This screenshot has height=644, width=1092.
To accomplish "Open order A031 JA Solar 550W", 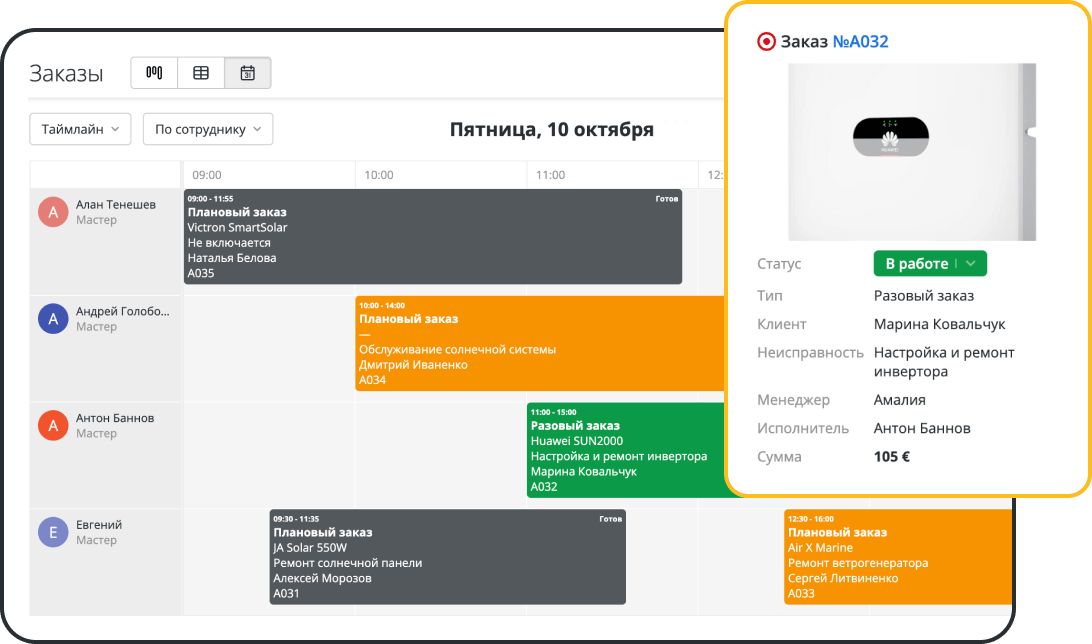I will pos(447,557).
